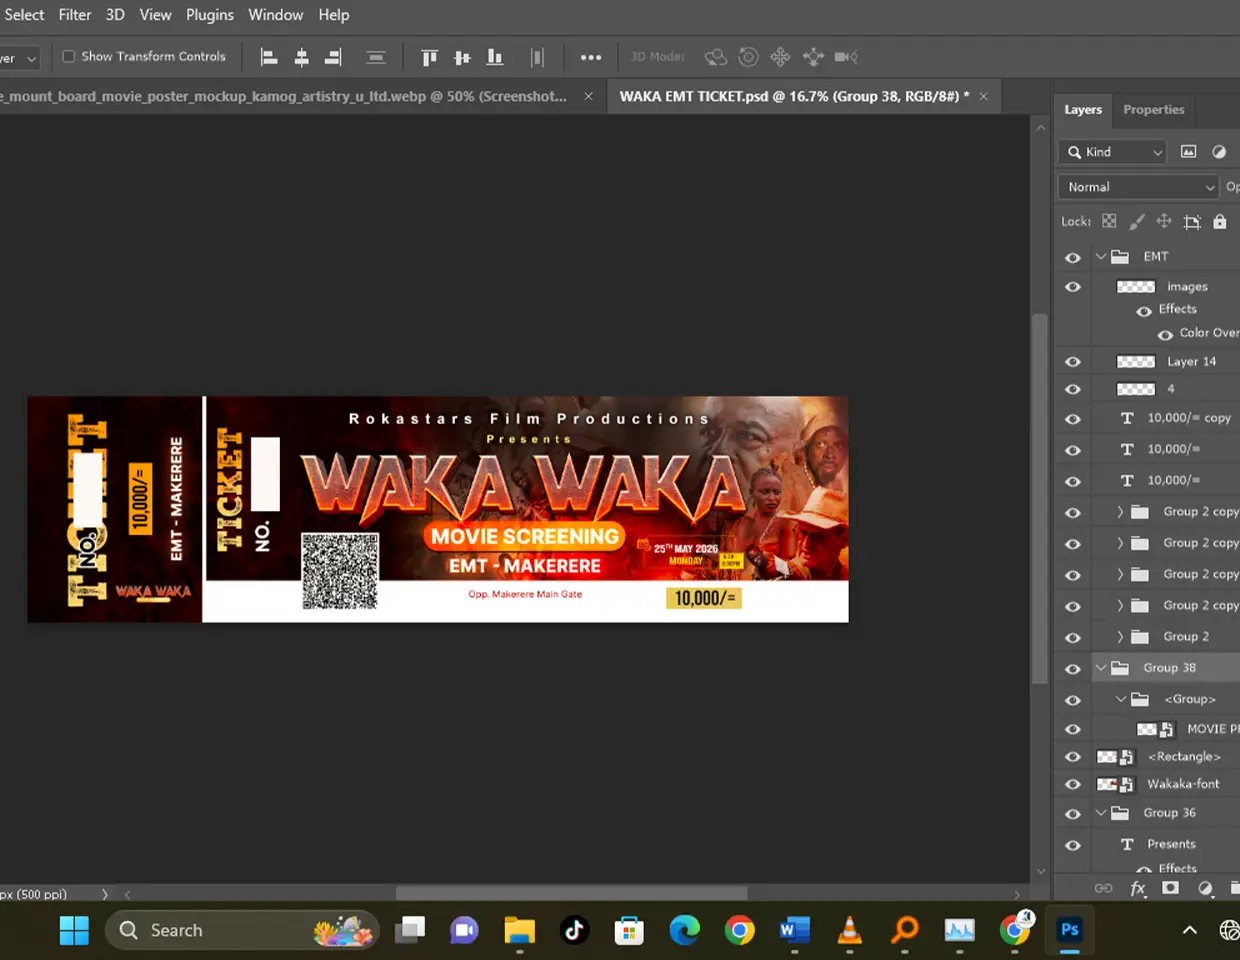Show hidden system tray icons
Viewport: 1240px width, 960px height.
[1189, 930]
